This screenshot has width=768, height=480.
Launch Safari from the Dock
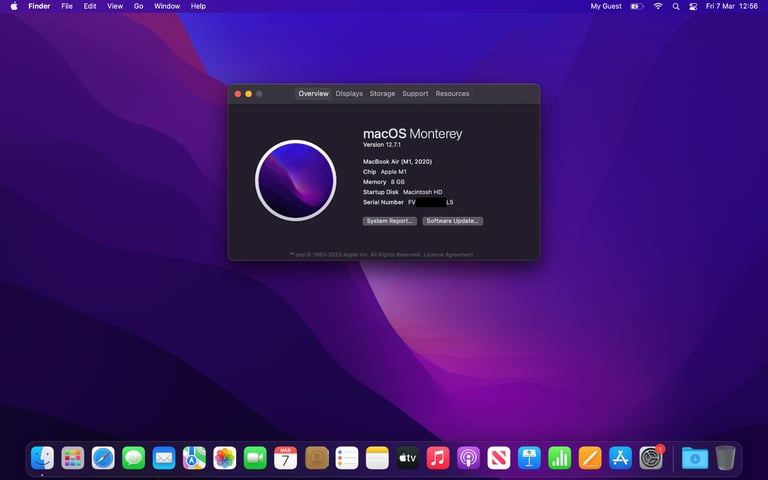point(103,458)
